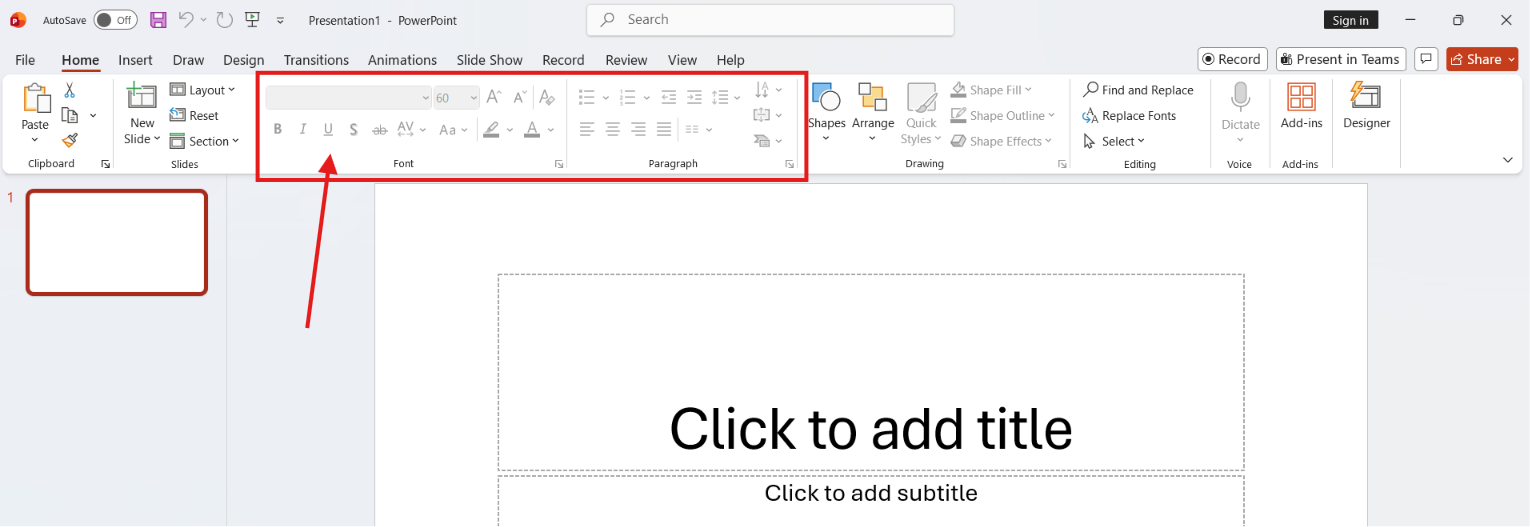Image resolution: width=1530 pixels, height=527 pixels.
Task: Click the Paste clipboard icon
Action: (x=35, y=100)
